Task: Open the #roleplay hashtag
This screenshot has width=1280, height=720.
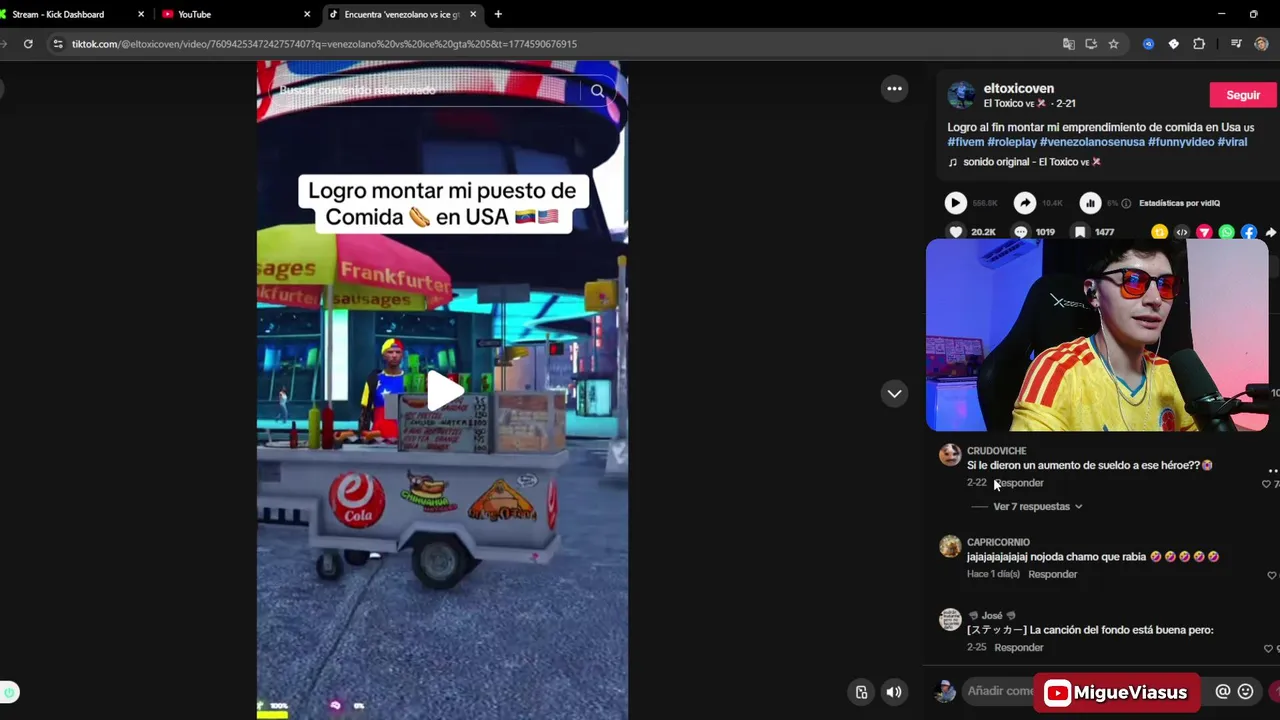Action: [1012, 142]
